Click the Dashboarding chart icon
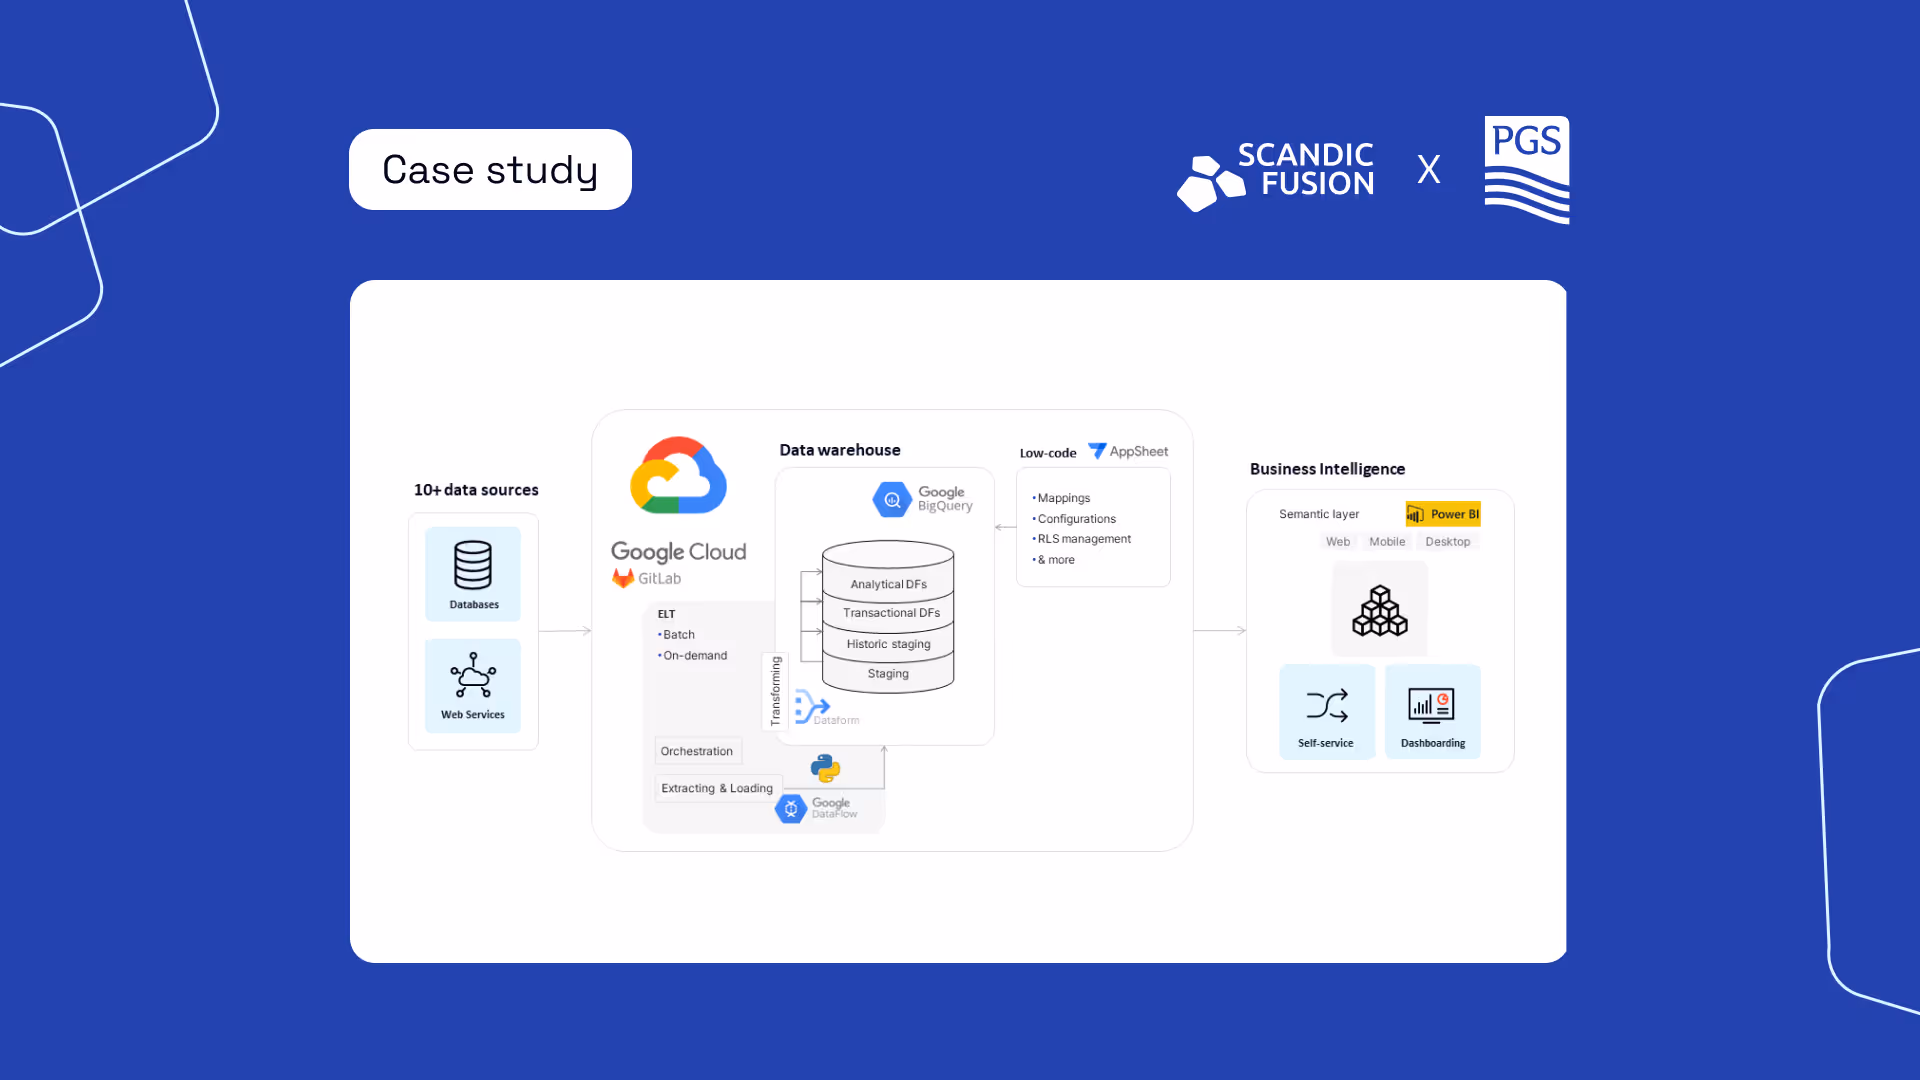This screenshot has width=1920, height=1080. [1431, 705]
